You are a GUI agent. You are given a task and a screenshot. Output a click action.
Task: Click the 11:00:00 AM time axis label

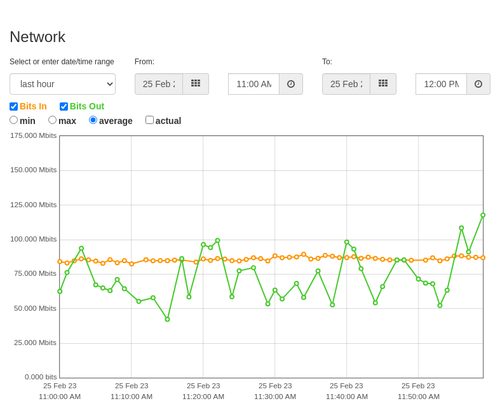point(60,397)
